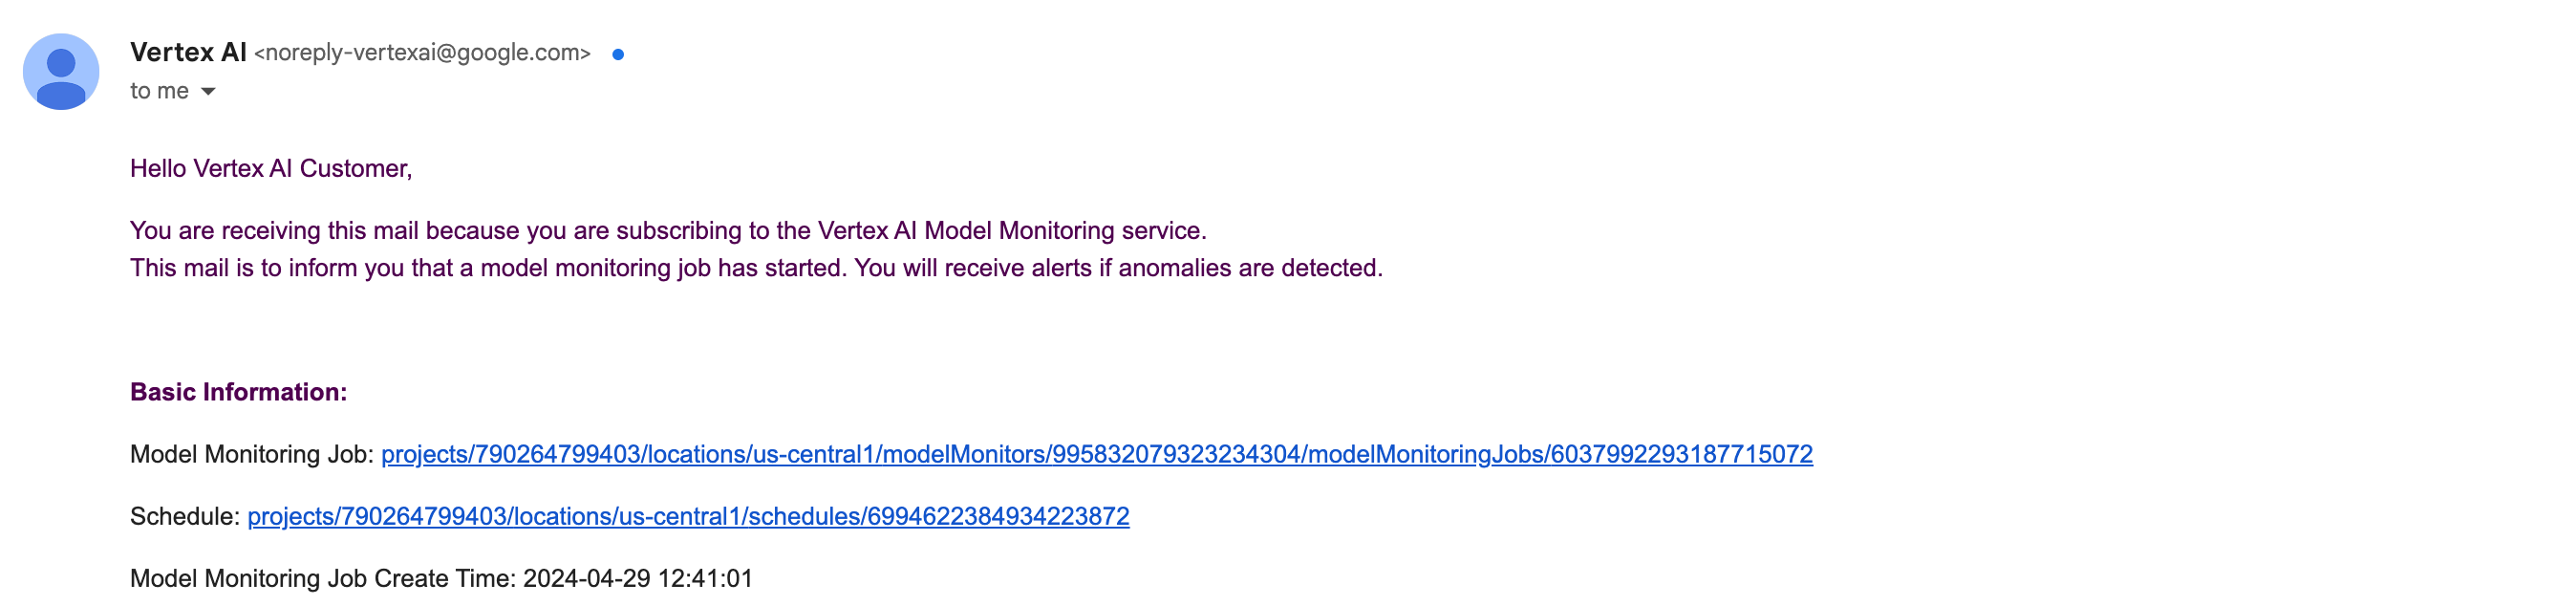Click the "Hello Vertex AI Customer," greeting
The image size is (2576, 606).
[271, 169]
